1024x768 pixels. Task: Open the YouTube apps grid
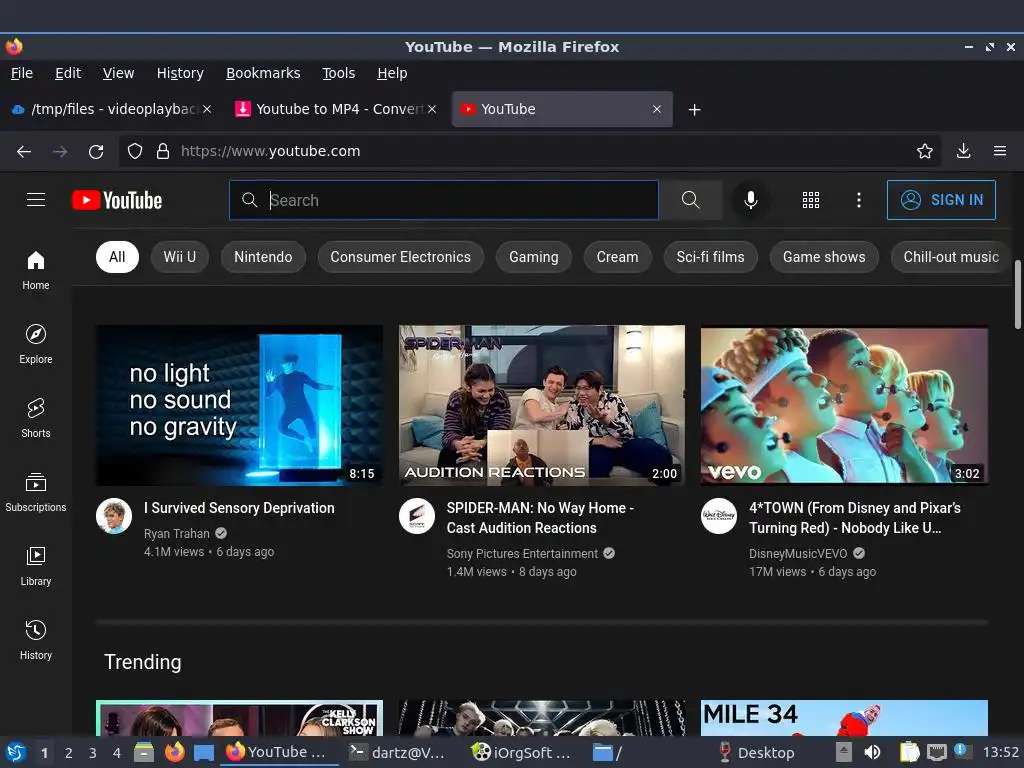coord(810,200)
